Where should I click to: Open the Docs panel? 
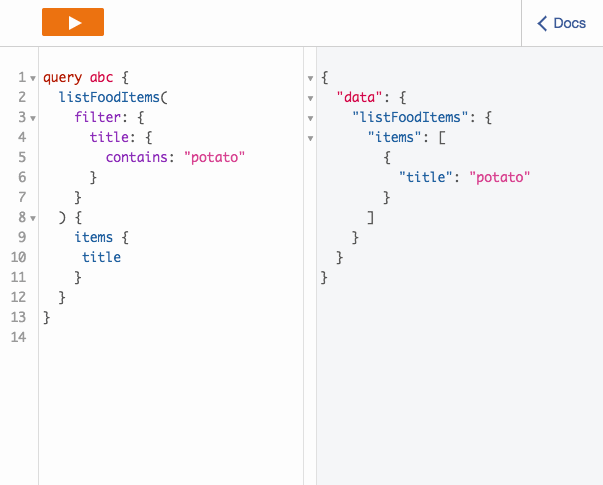coord(562,23)
